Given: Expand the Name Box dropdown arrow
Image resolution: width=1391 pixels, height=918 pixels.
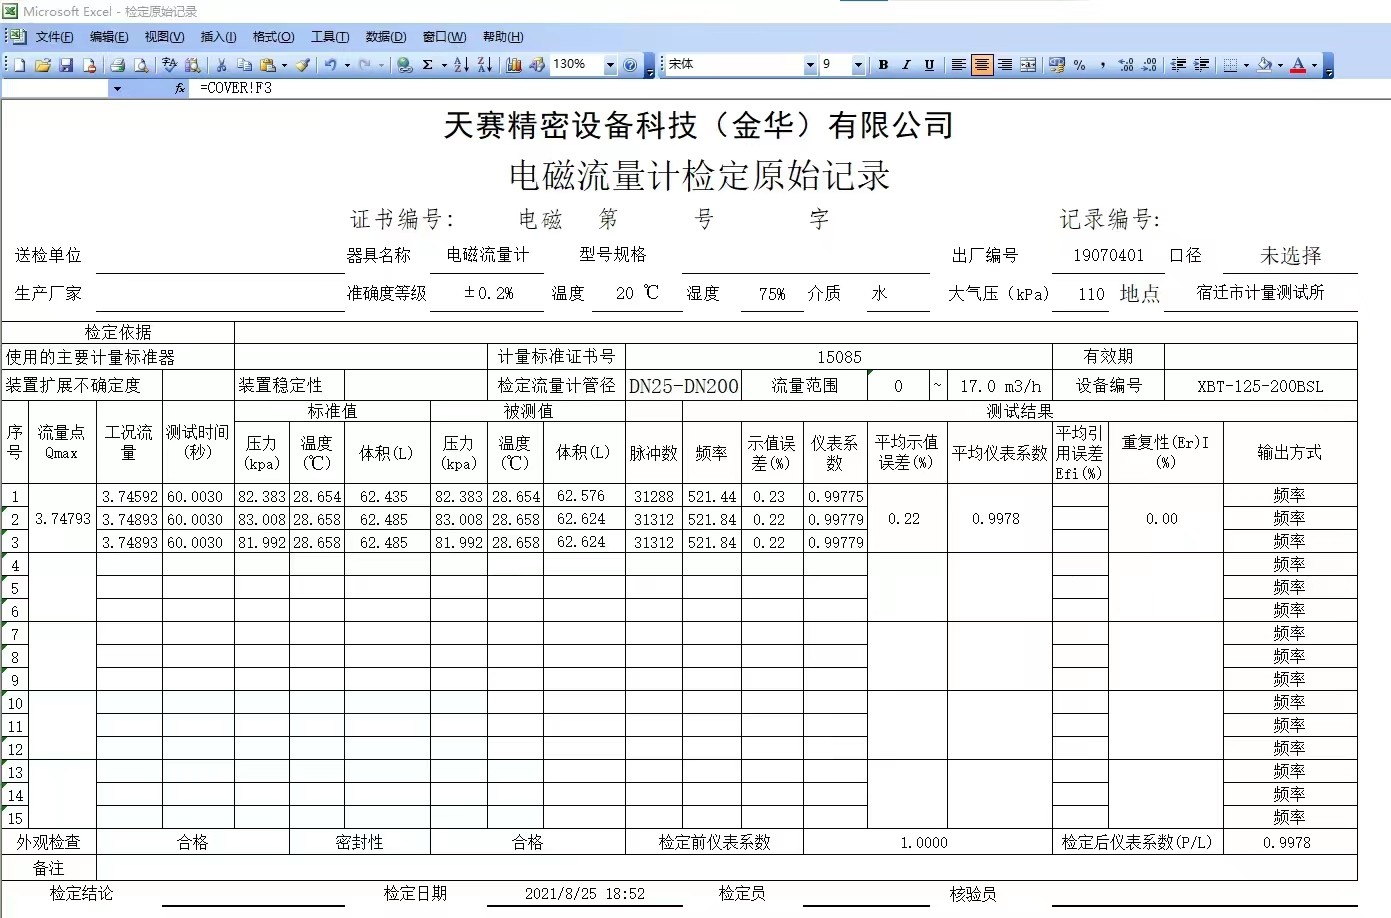Looking at the screenshot, I should 117,88.
